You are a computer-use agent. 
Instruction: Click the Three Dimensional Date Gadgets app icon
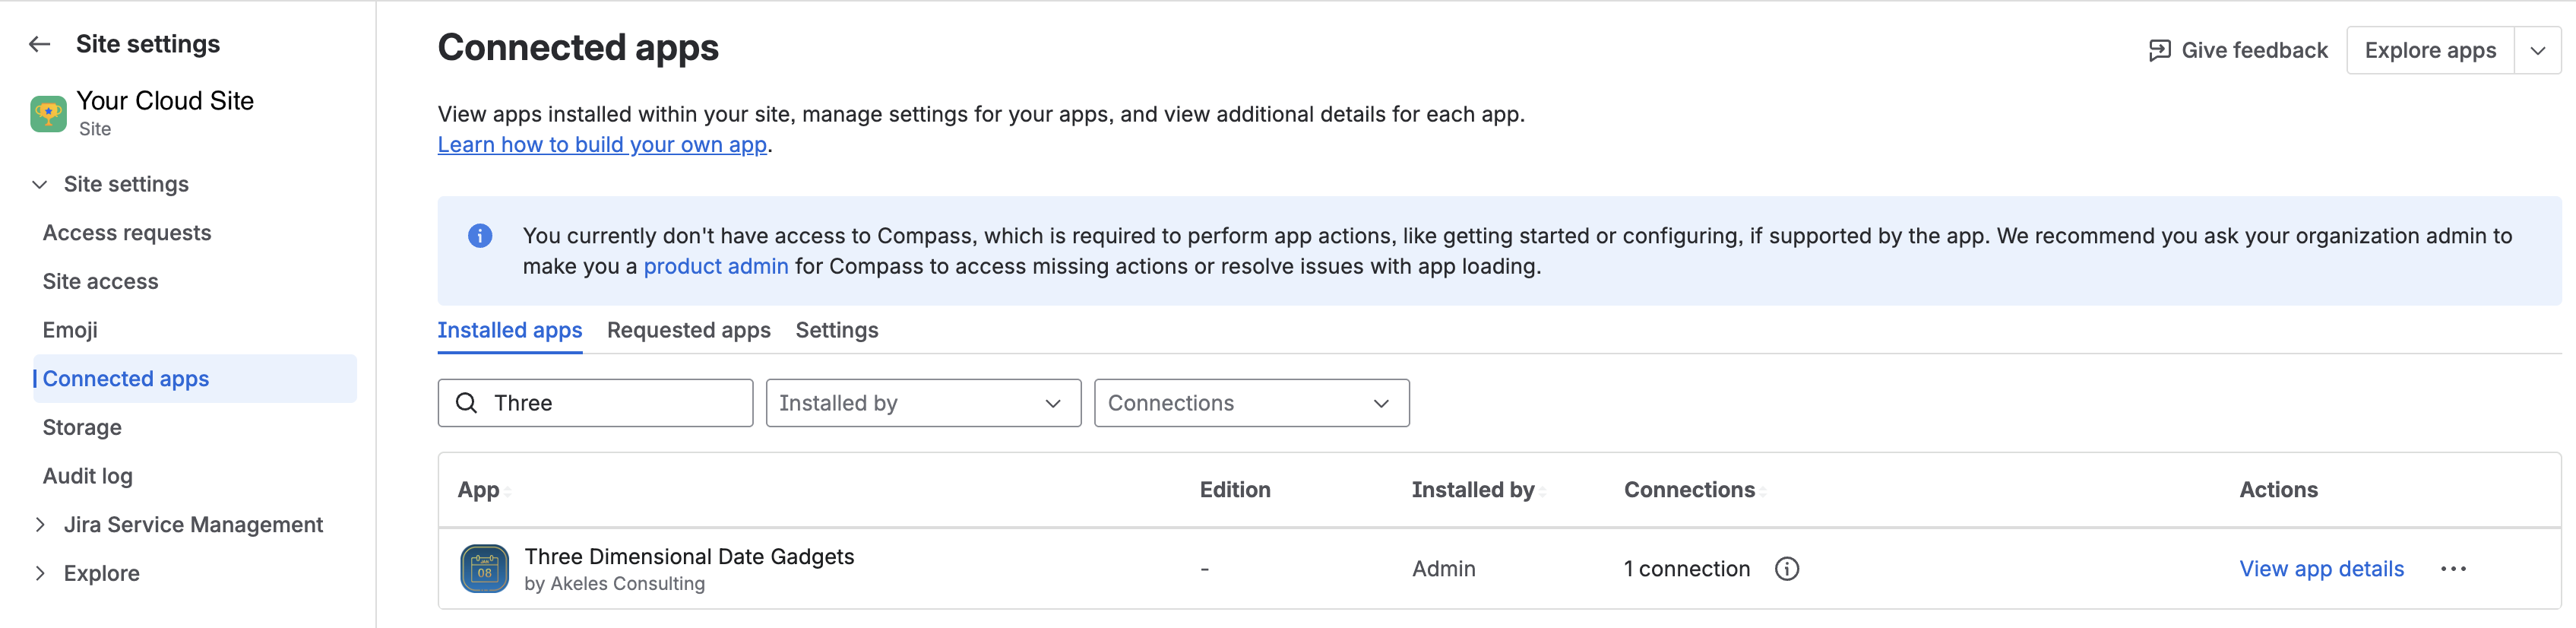click(x=484, y=569)
